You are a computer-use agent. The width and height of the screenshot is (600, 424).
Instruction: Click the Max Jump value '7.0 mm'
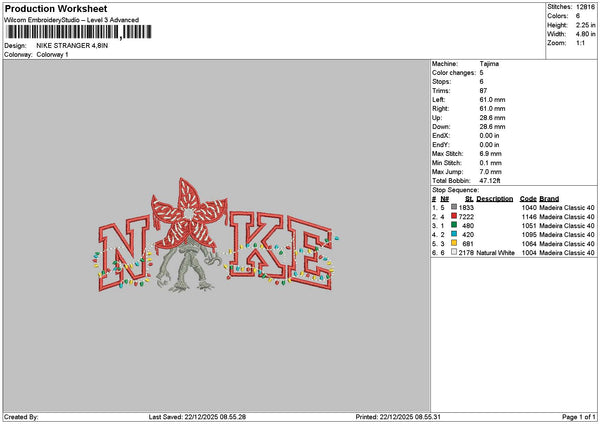coord(490,172)
